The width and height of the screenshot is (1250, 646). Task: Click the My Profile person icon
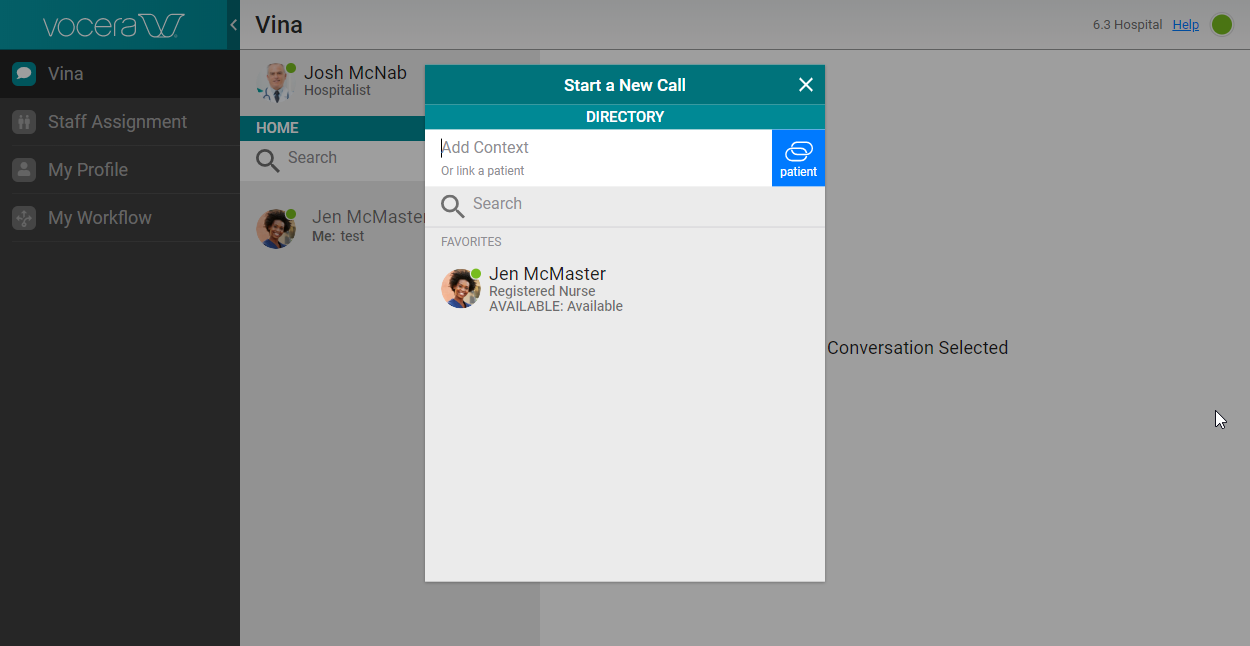click(x=24, y=170)
